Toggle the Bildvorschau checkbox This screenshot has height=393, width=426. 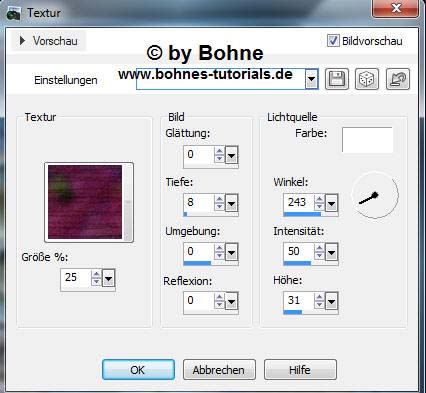pos(333,41)
